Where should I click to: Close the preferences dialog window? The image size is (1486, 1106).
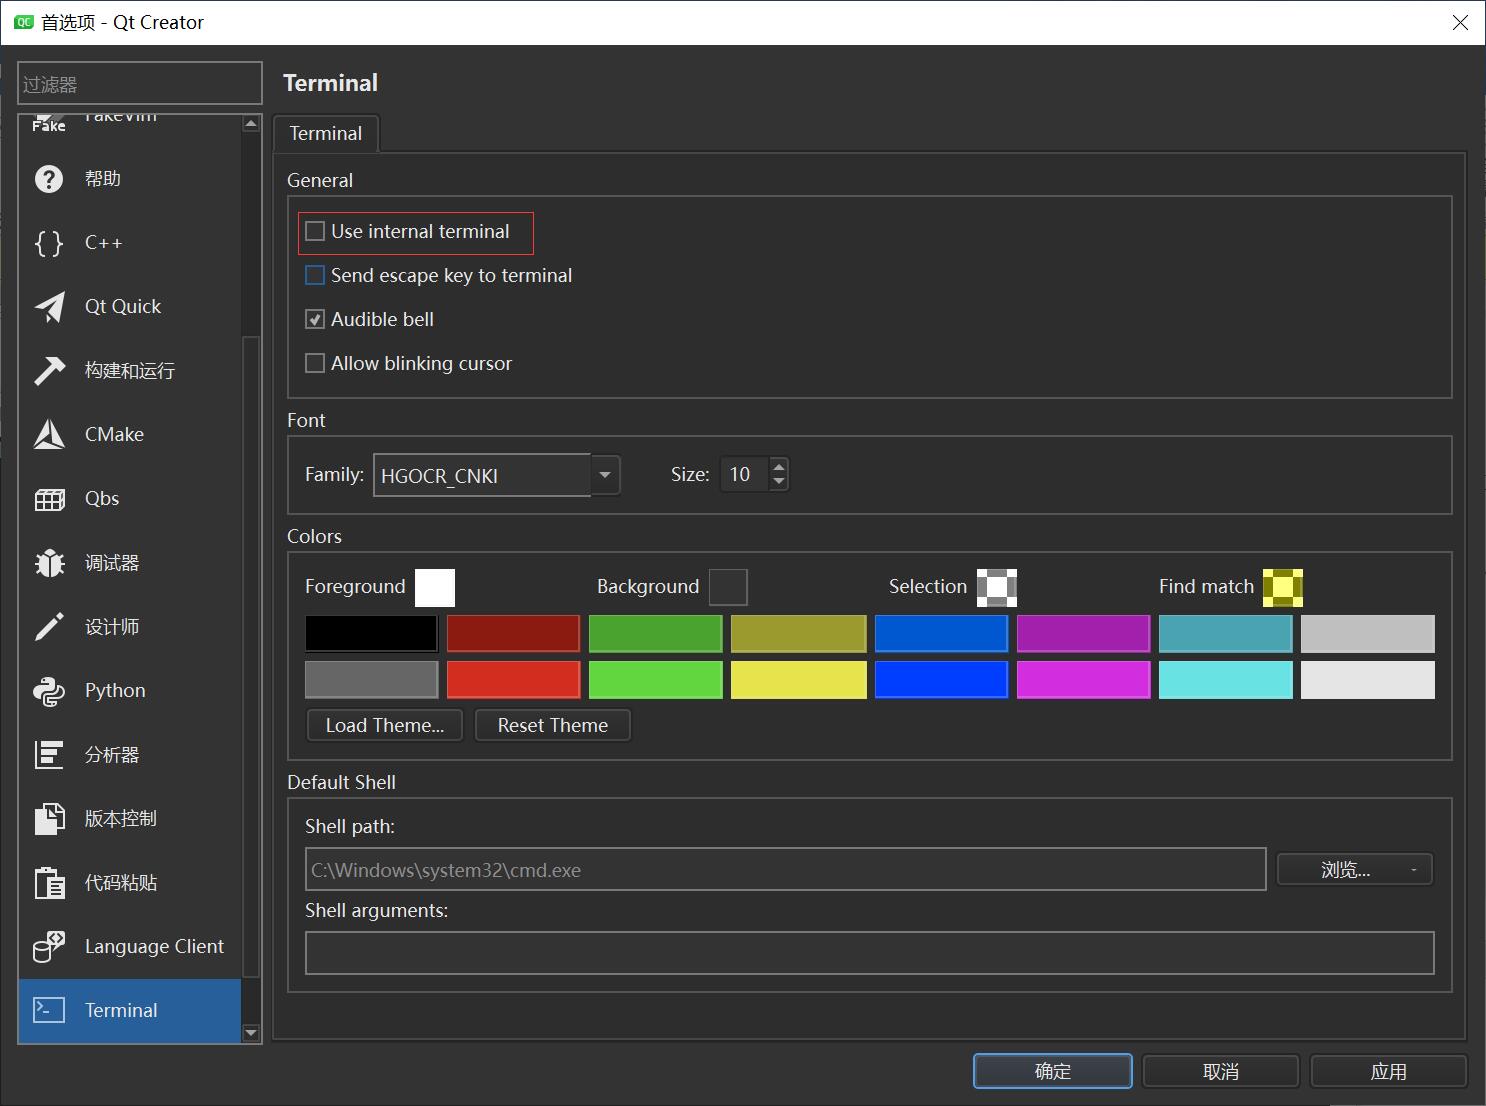click(x=1461, y=22)
